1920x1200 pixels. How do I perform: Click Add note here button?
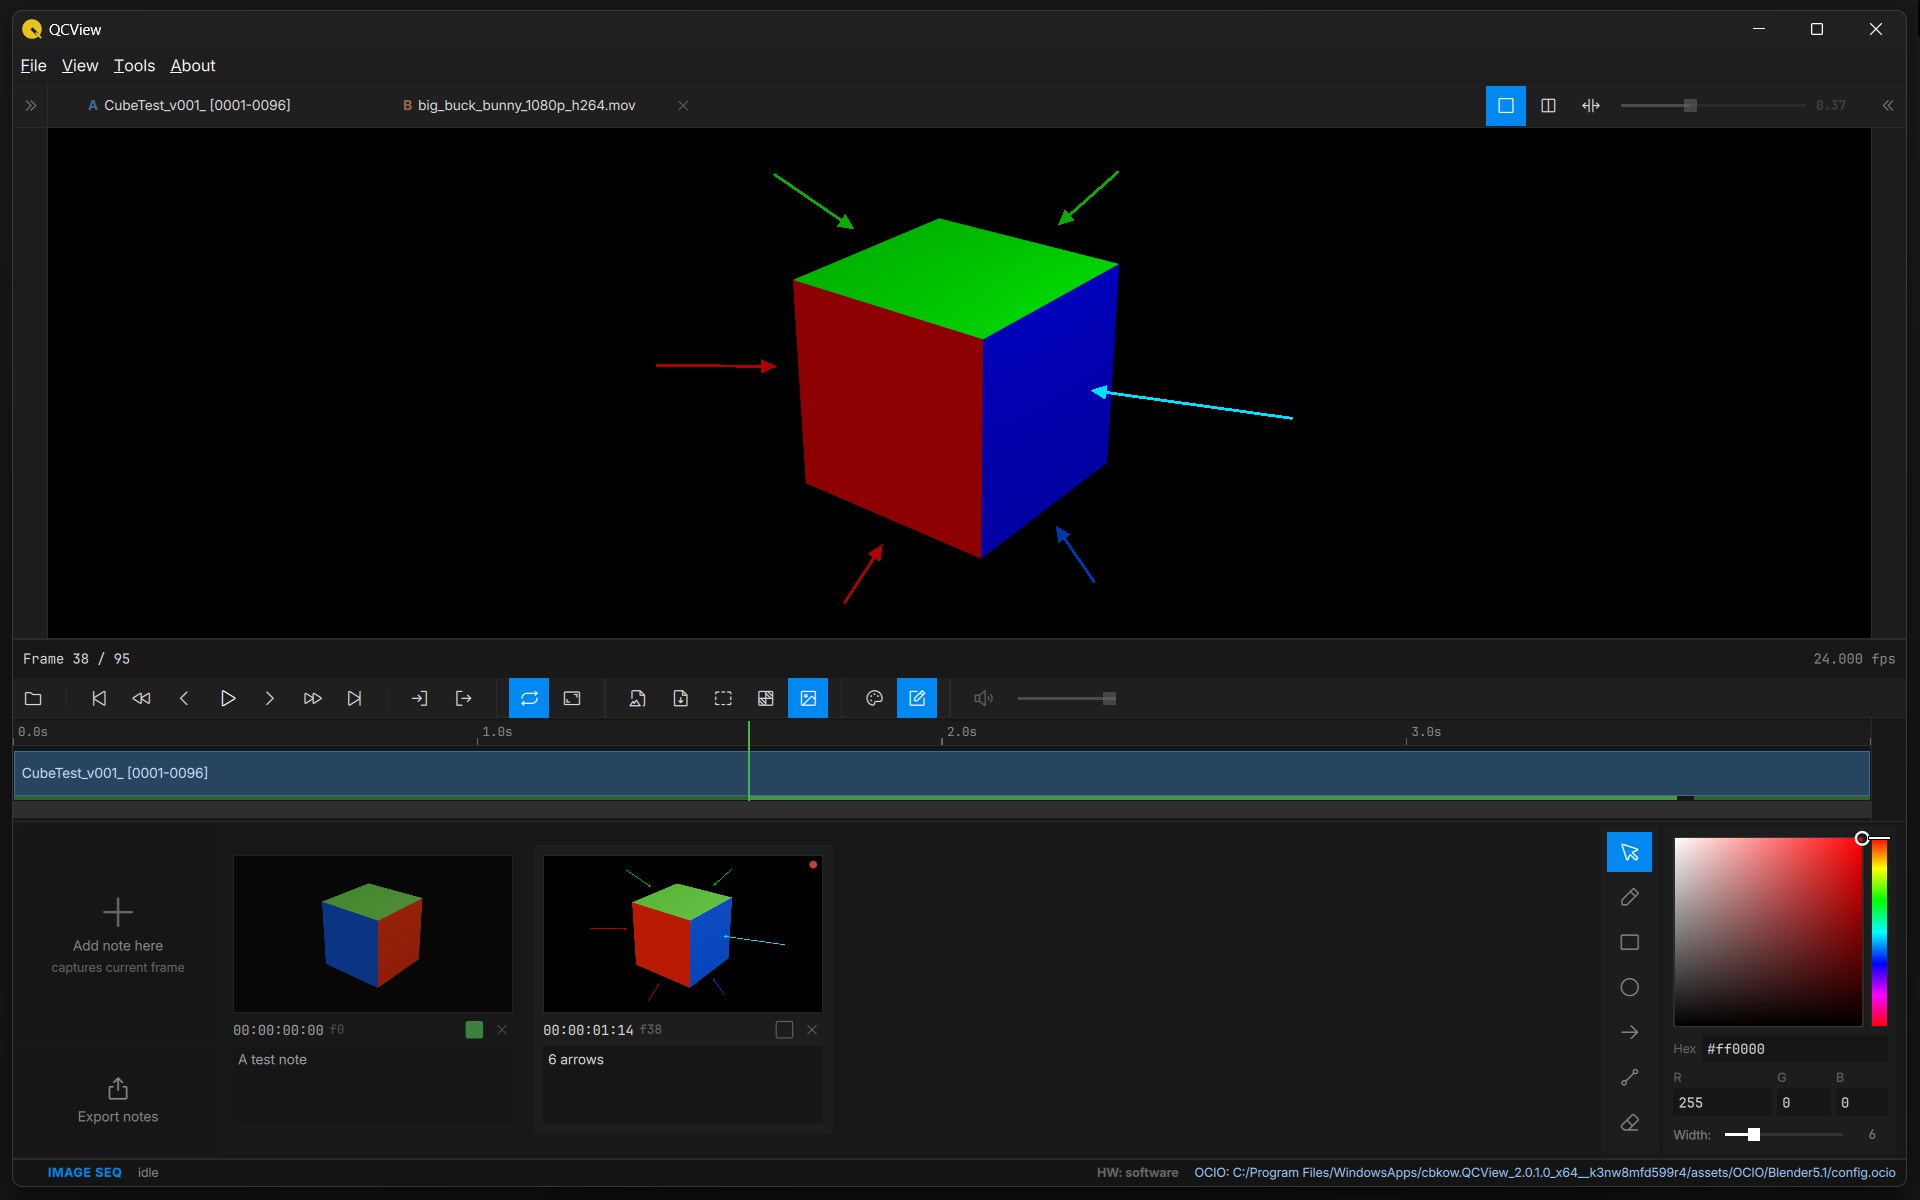point(118,935)
